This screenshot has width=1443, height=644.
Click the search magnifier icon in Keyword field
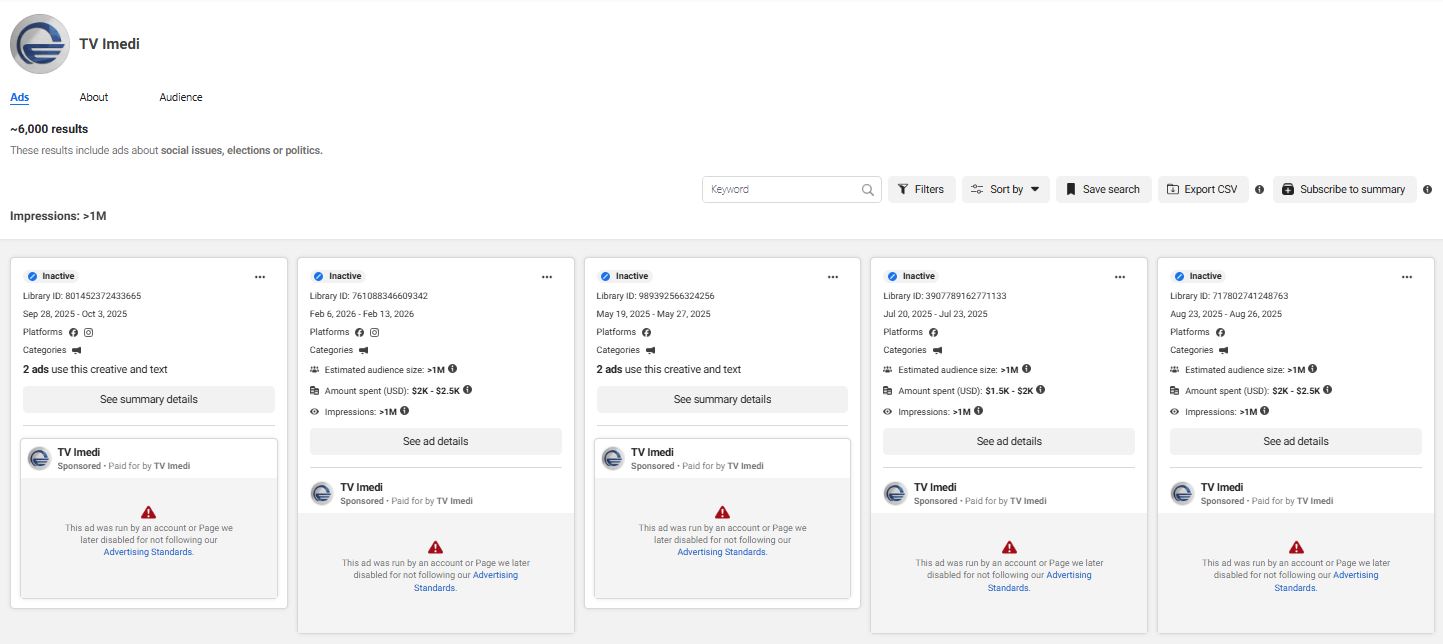pos(867,190)
